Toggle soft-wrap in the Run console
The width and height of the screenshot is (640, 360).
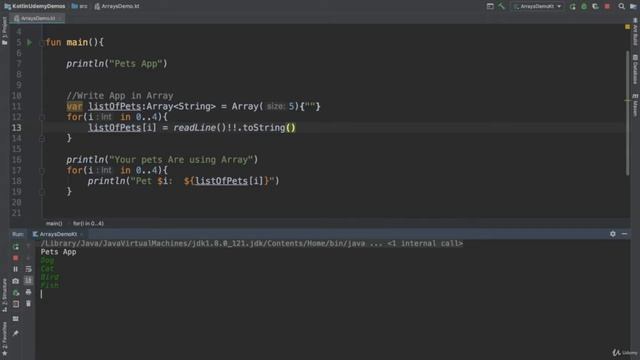pos(28,269)
